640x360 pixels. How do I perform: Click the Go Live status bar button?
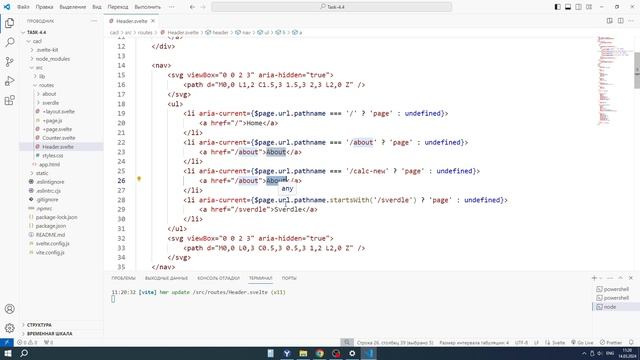point(582,342)
